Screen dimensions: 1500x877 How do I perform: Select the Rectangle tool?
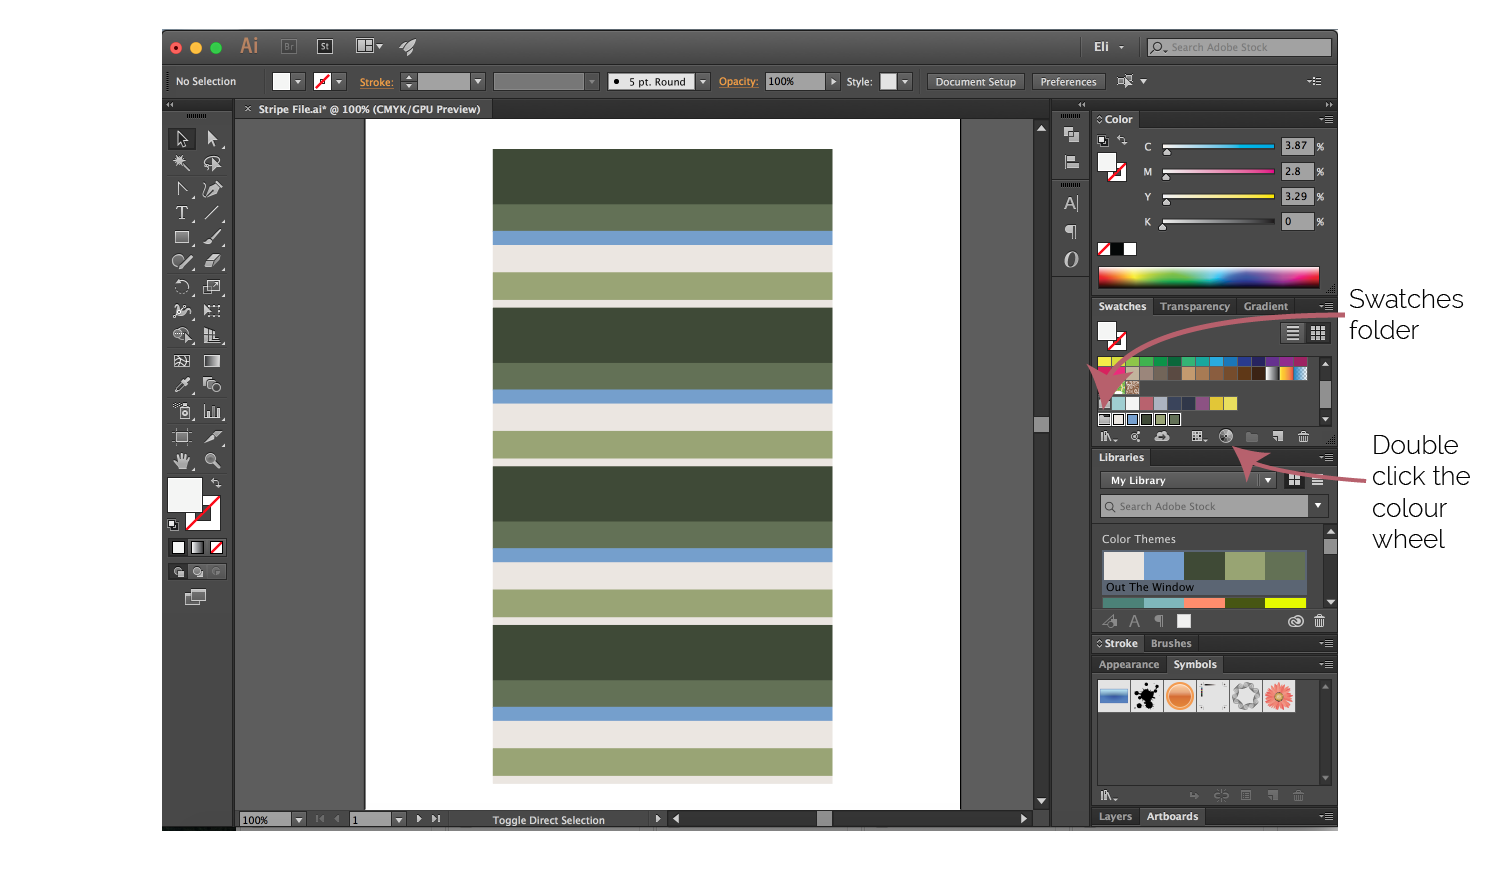click(182, 238)
